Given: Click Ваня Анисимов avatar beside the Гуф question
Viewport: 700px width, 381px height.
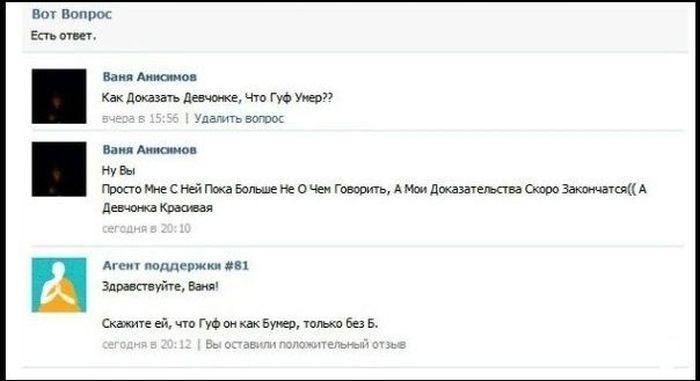Looking at the screenshot, I should (59, 96).
